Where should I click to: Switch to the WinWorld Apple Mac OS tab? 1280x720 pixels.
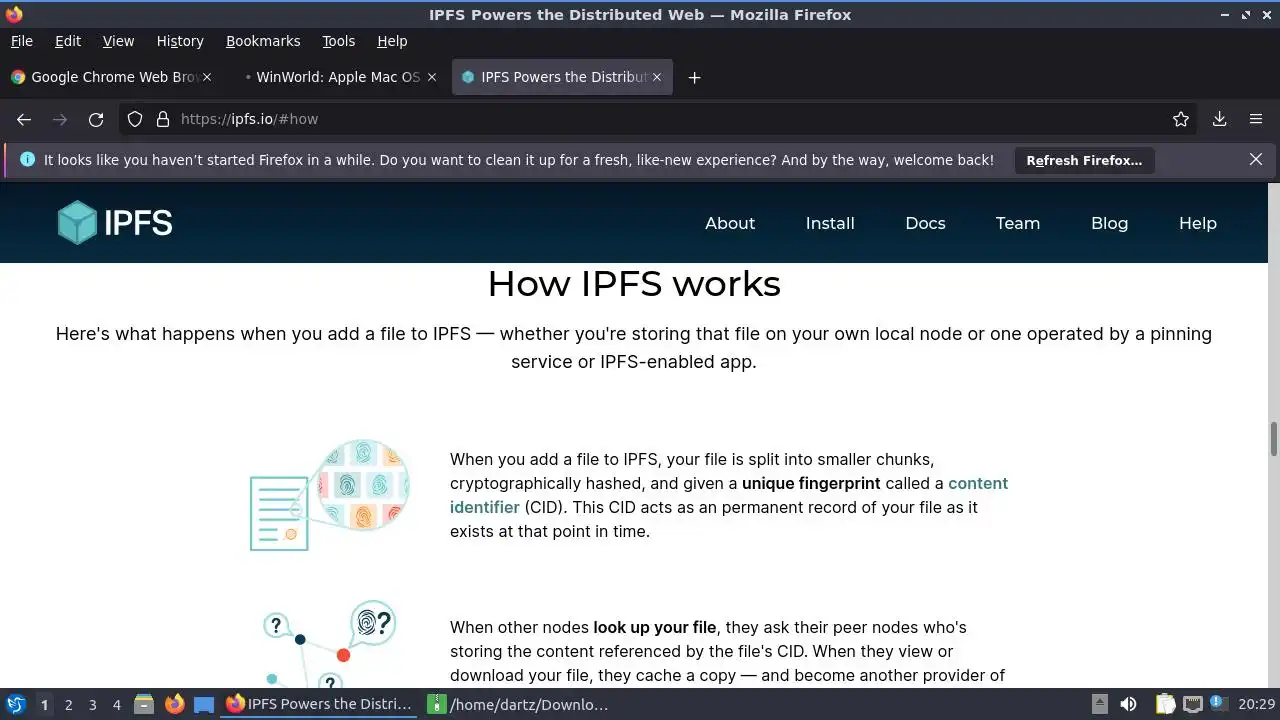[336, 77]
